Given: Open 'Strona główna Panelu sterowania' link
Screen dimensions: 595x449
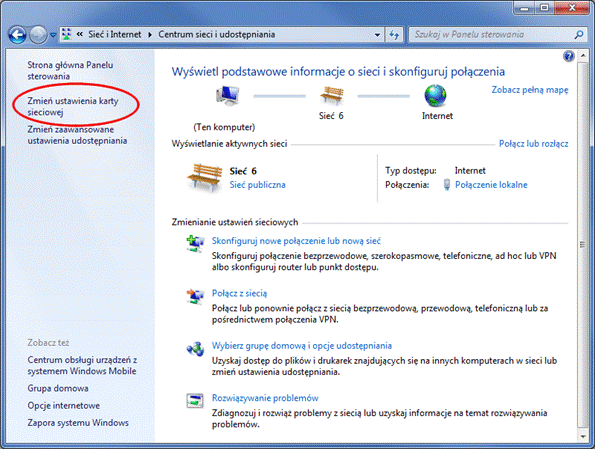Looking at the screenshot, I should [70, 71].
